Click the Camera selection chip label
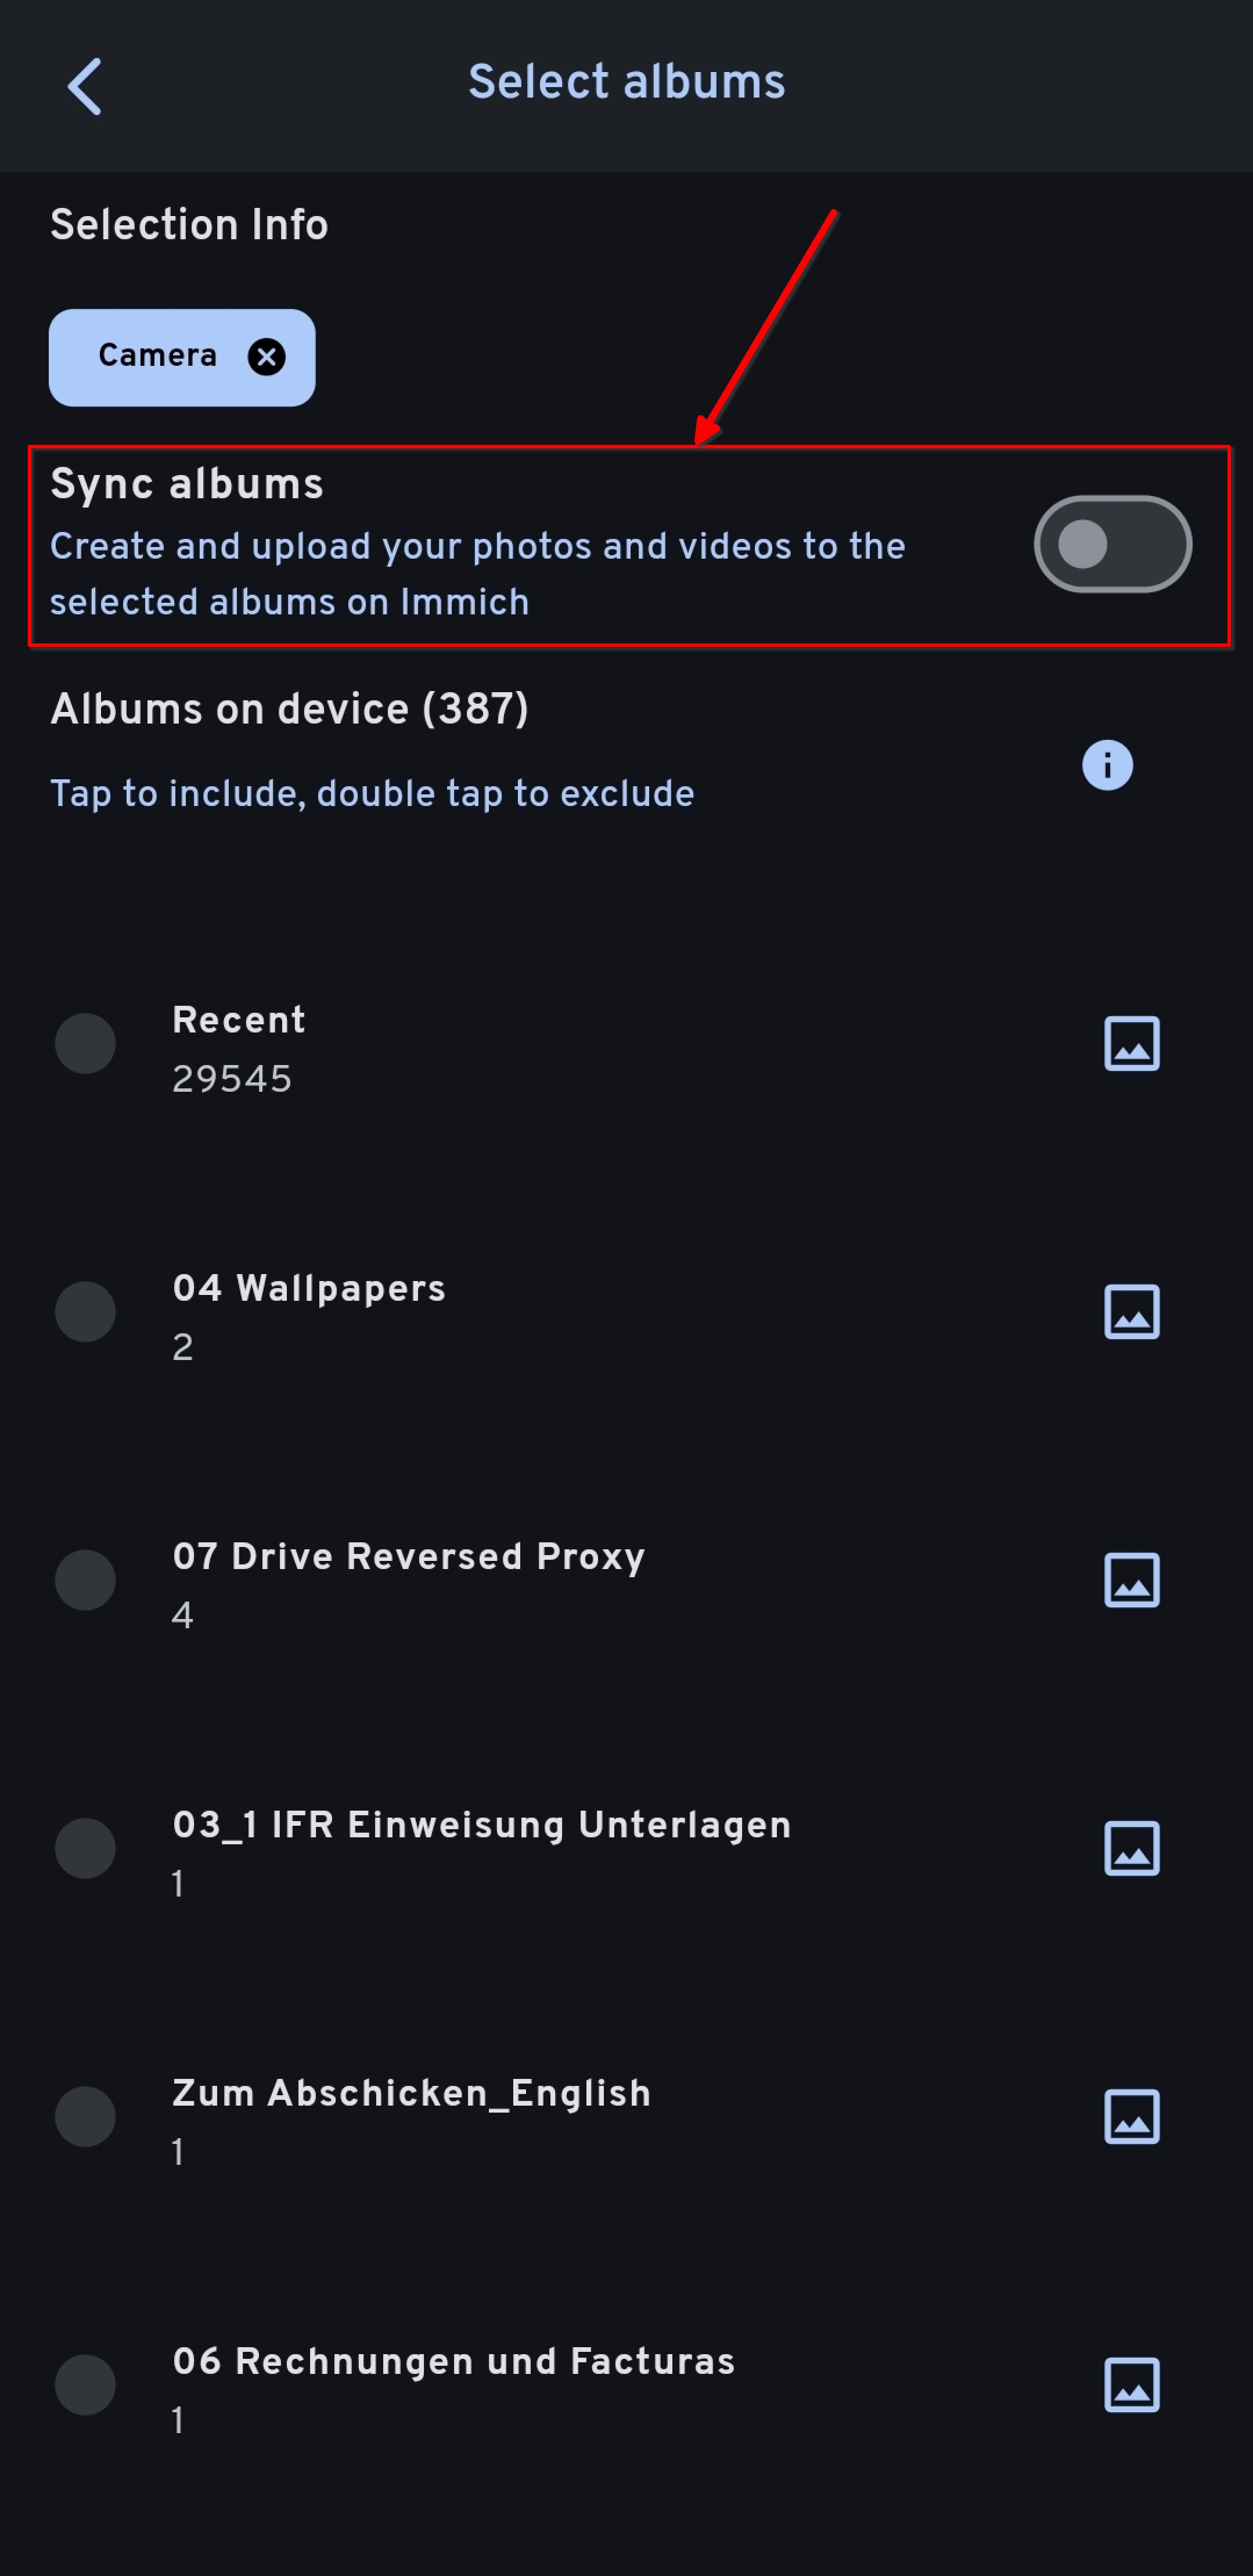Image resolution: width=1253 pixels, height=2576 pixels. click(x=157, y=356)
